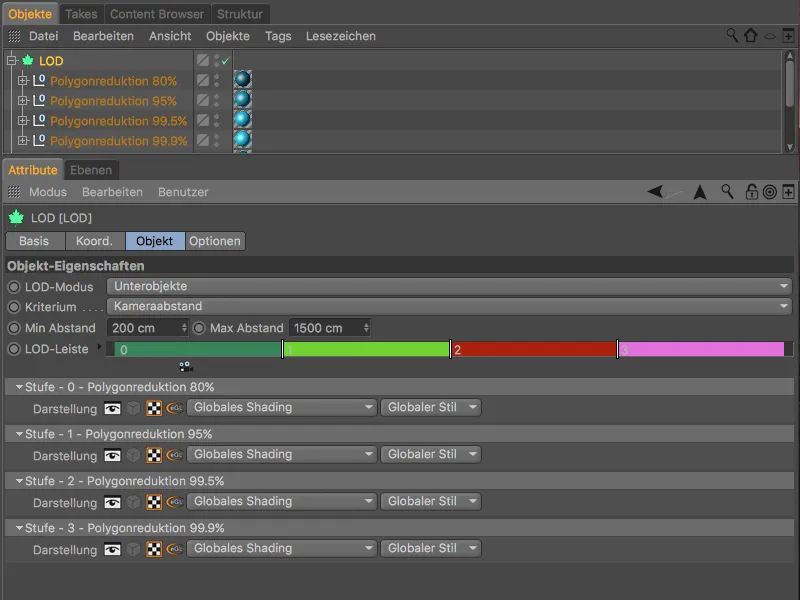This screenshot has width=800, height=600.
Task: Click the camera marker below the LOD-Leiste
Action: coord(186,366)
